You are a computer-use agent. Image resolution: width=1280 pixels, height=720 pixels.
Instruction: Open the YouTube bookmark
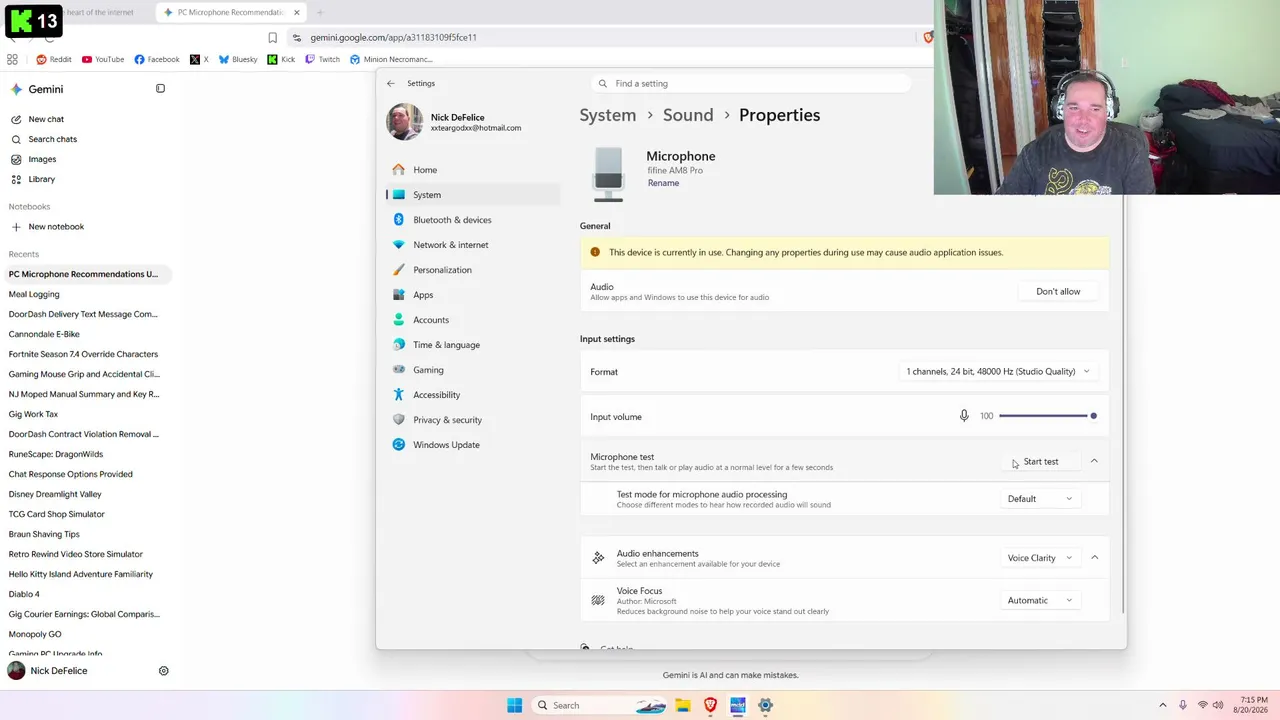pyautogui.click(x=103, y=60)
